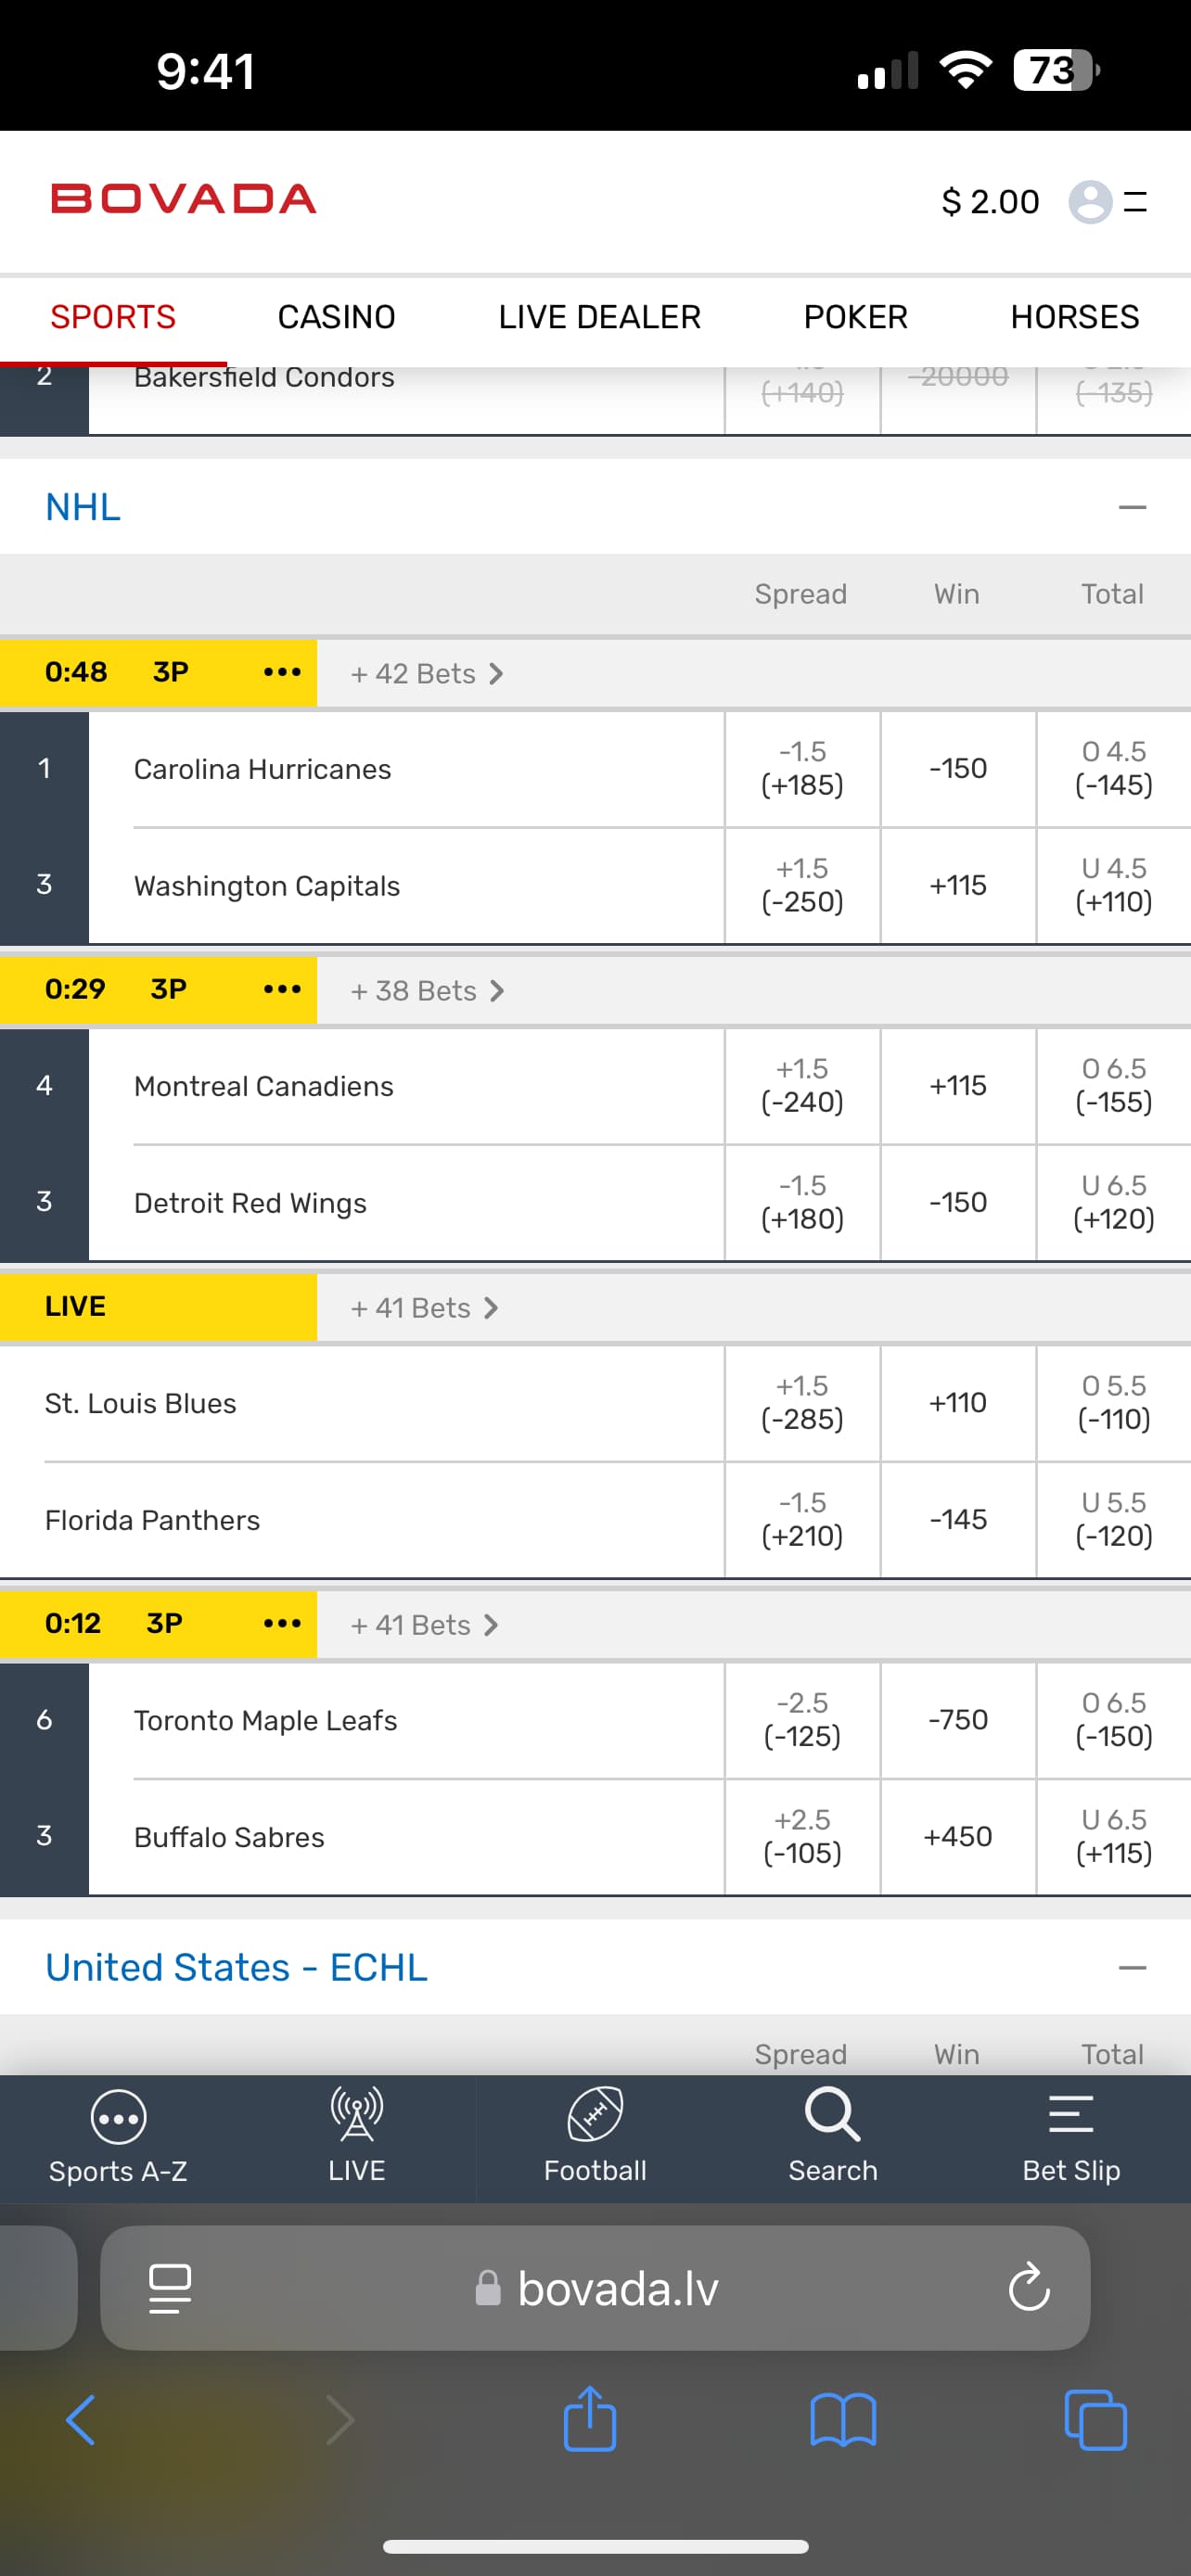Open the account profile avatar icon
Screen dimensions: 1191x2576
click(x=1090, y=202)
